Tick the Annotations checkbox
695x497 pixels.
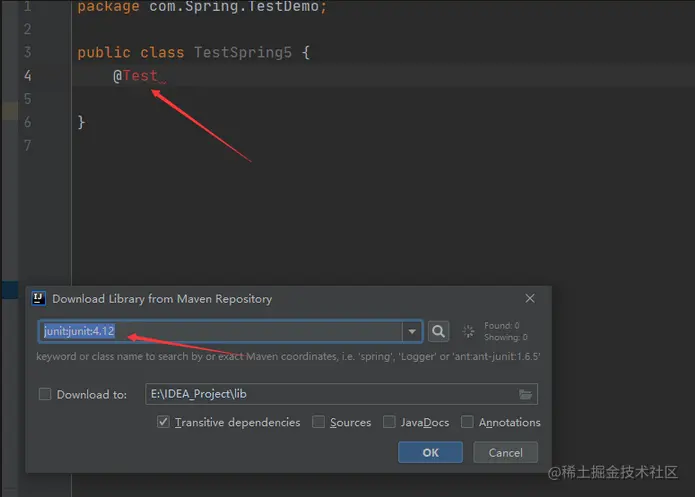coord(467,422)
